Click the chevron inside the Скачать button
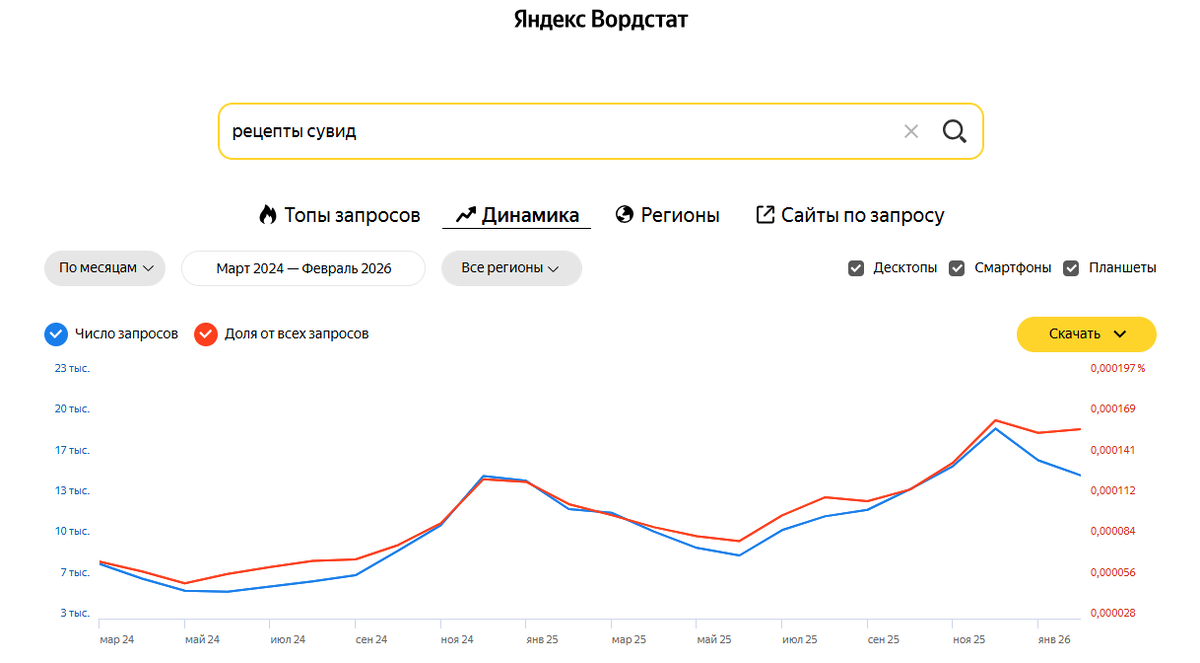 point(1118,334)
